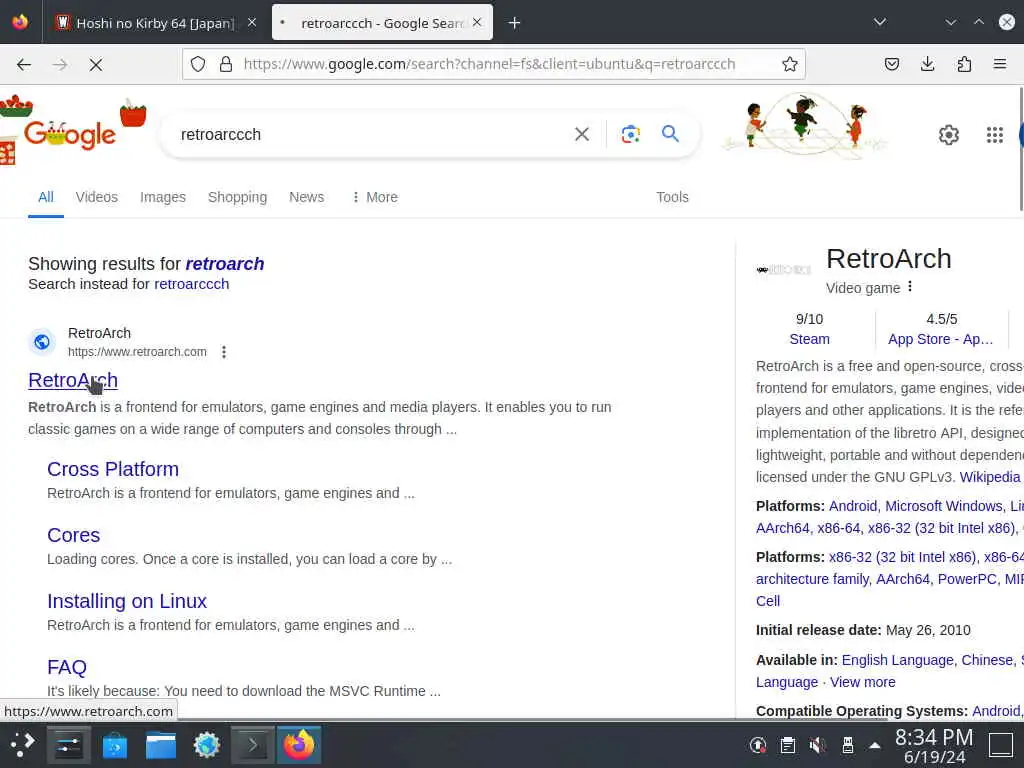The height and width of the screenshot is (768, 1024).
Task: Open System Settings from taskbar
Action: 68,744
